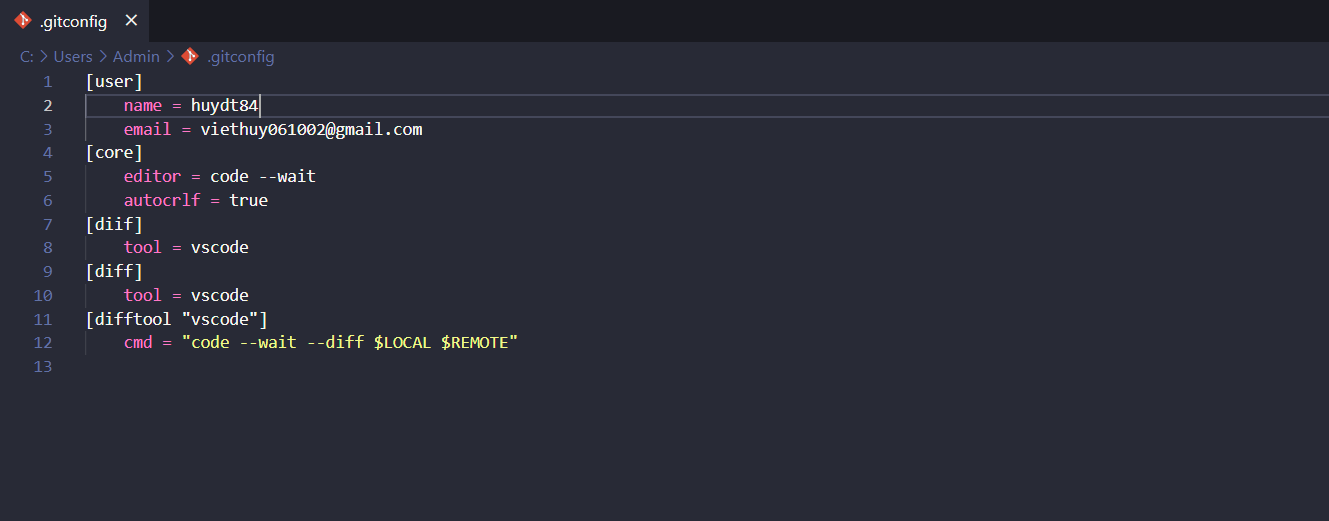Click the email address viethuy061002@gmail.com

311,129
